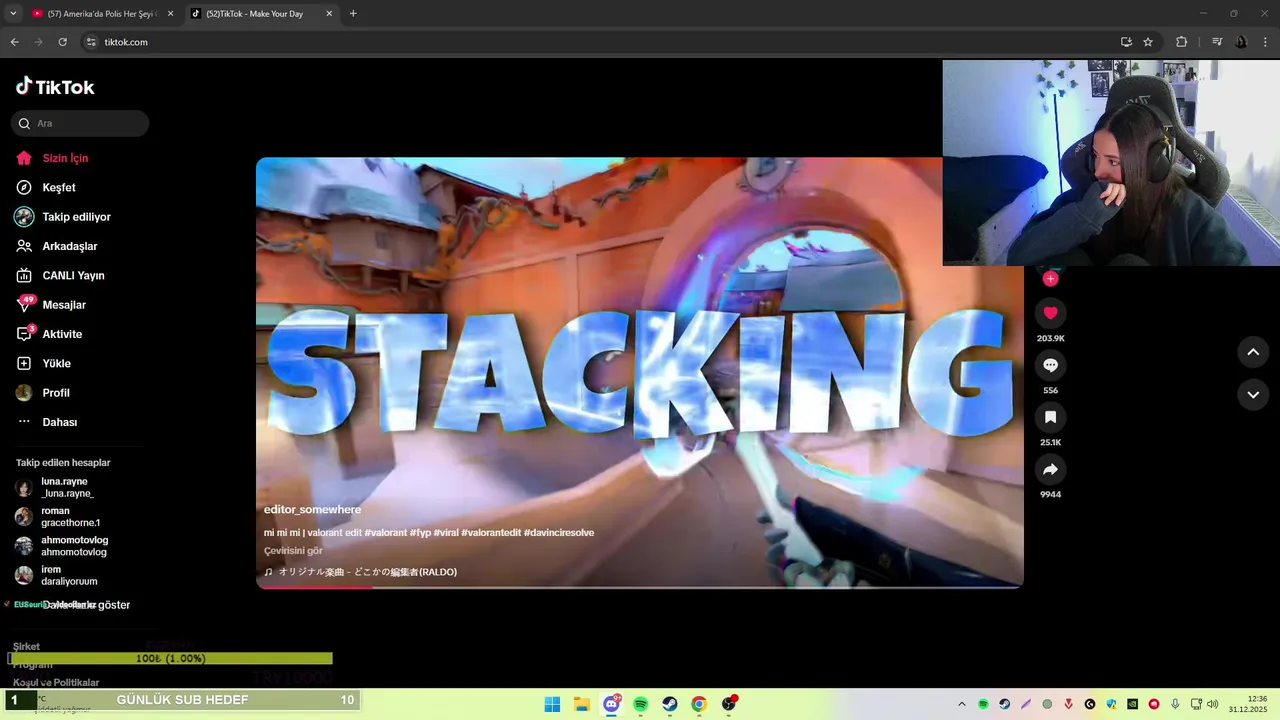
Task: Click the Yükle upload plus icon
Action: [24, 363]
